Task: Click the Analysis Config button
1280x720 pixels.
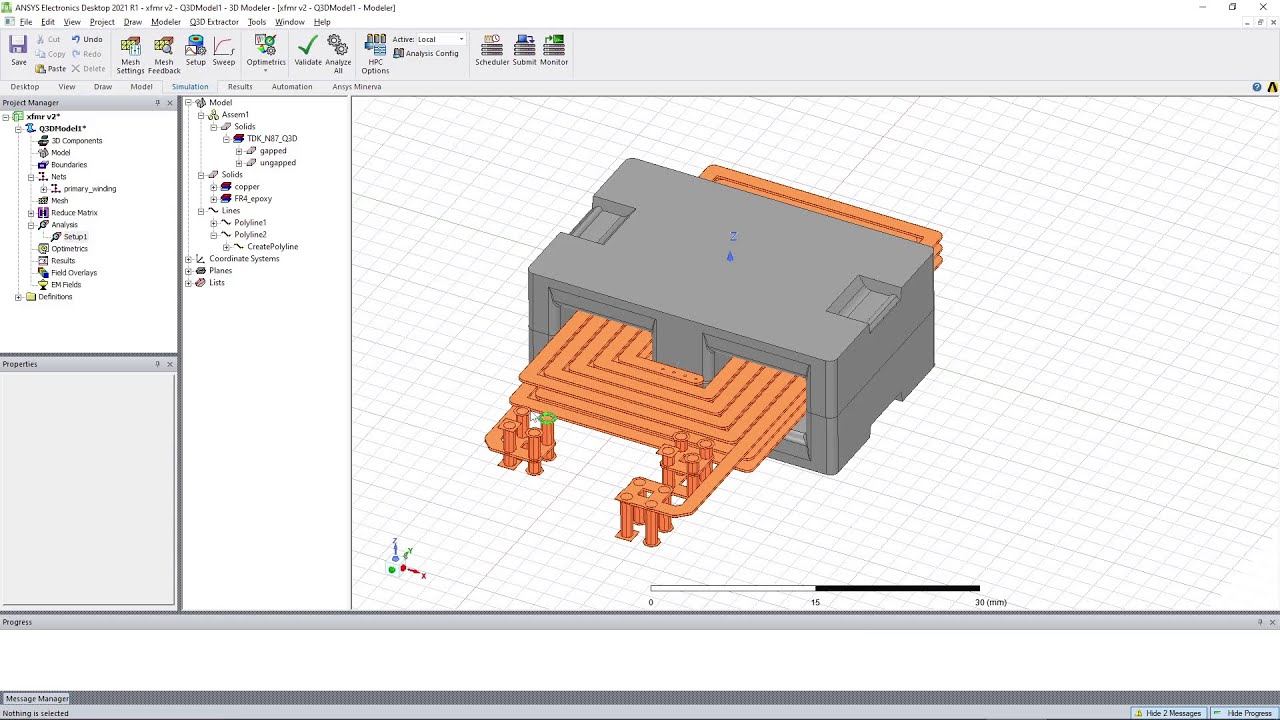Action: 426,54
